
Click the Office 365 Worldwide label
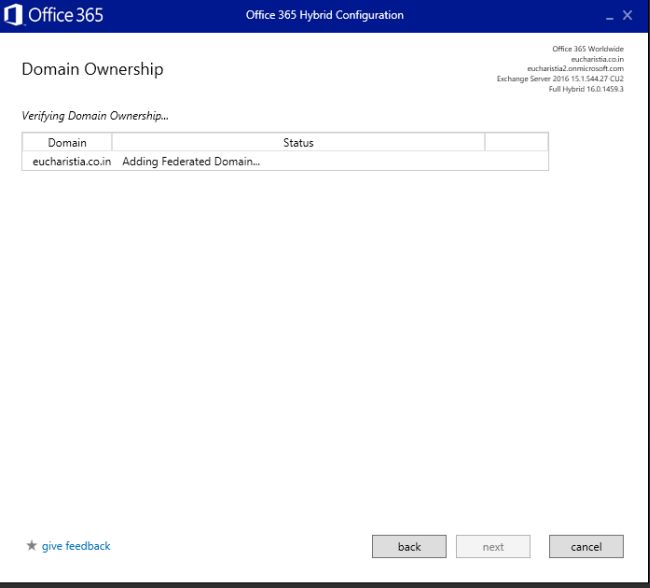pos(588,49)
